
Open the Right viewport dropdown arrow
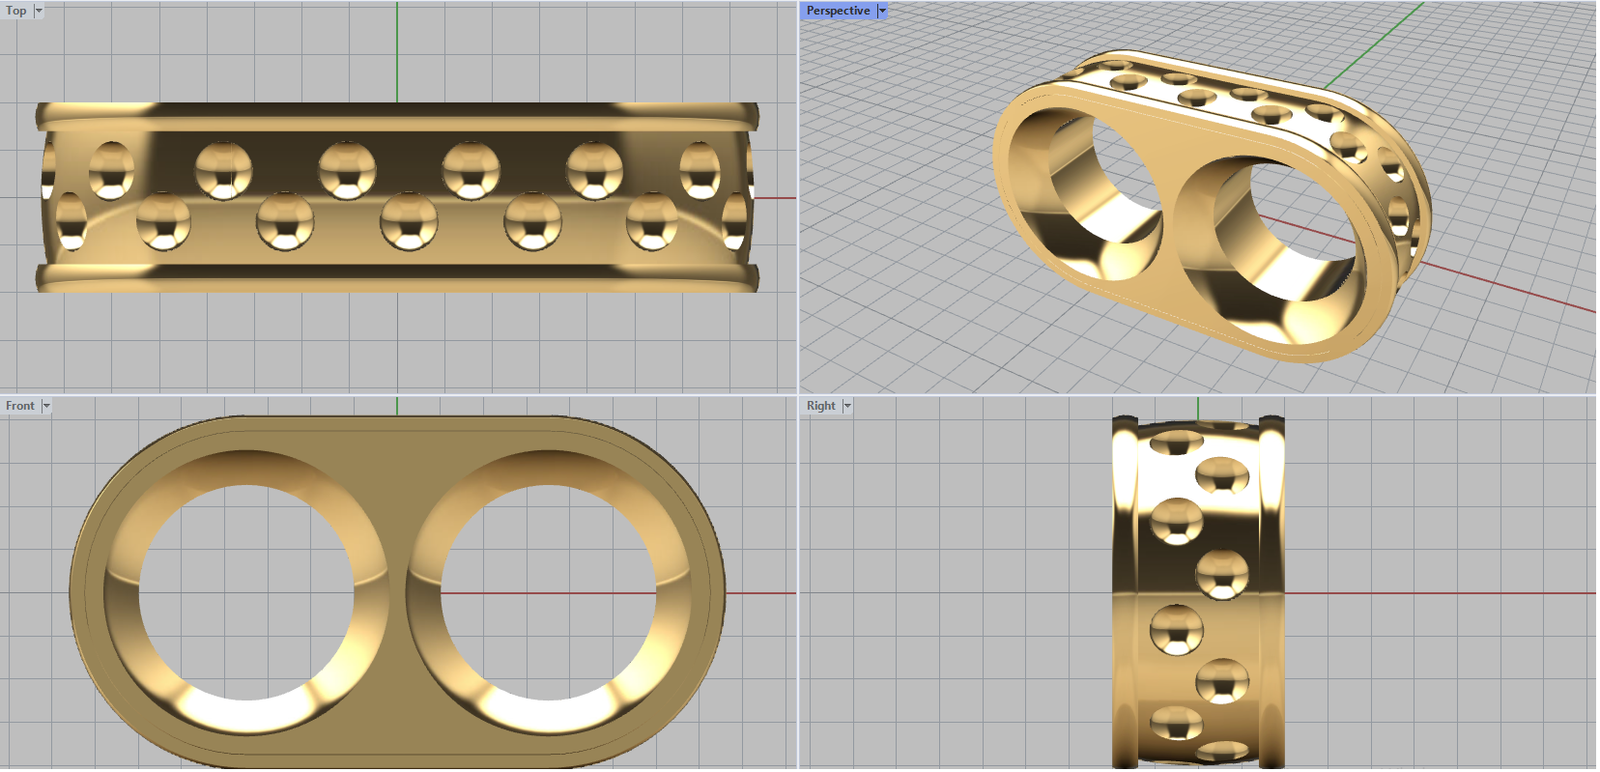pyautogui.click(x=847, y=406)
